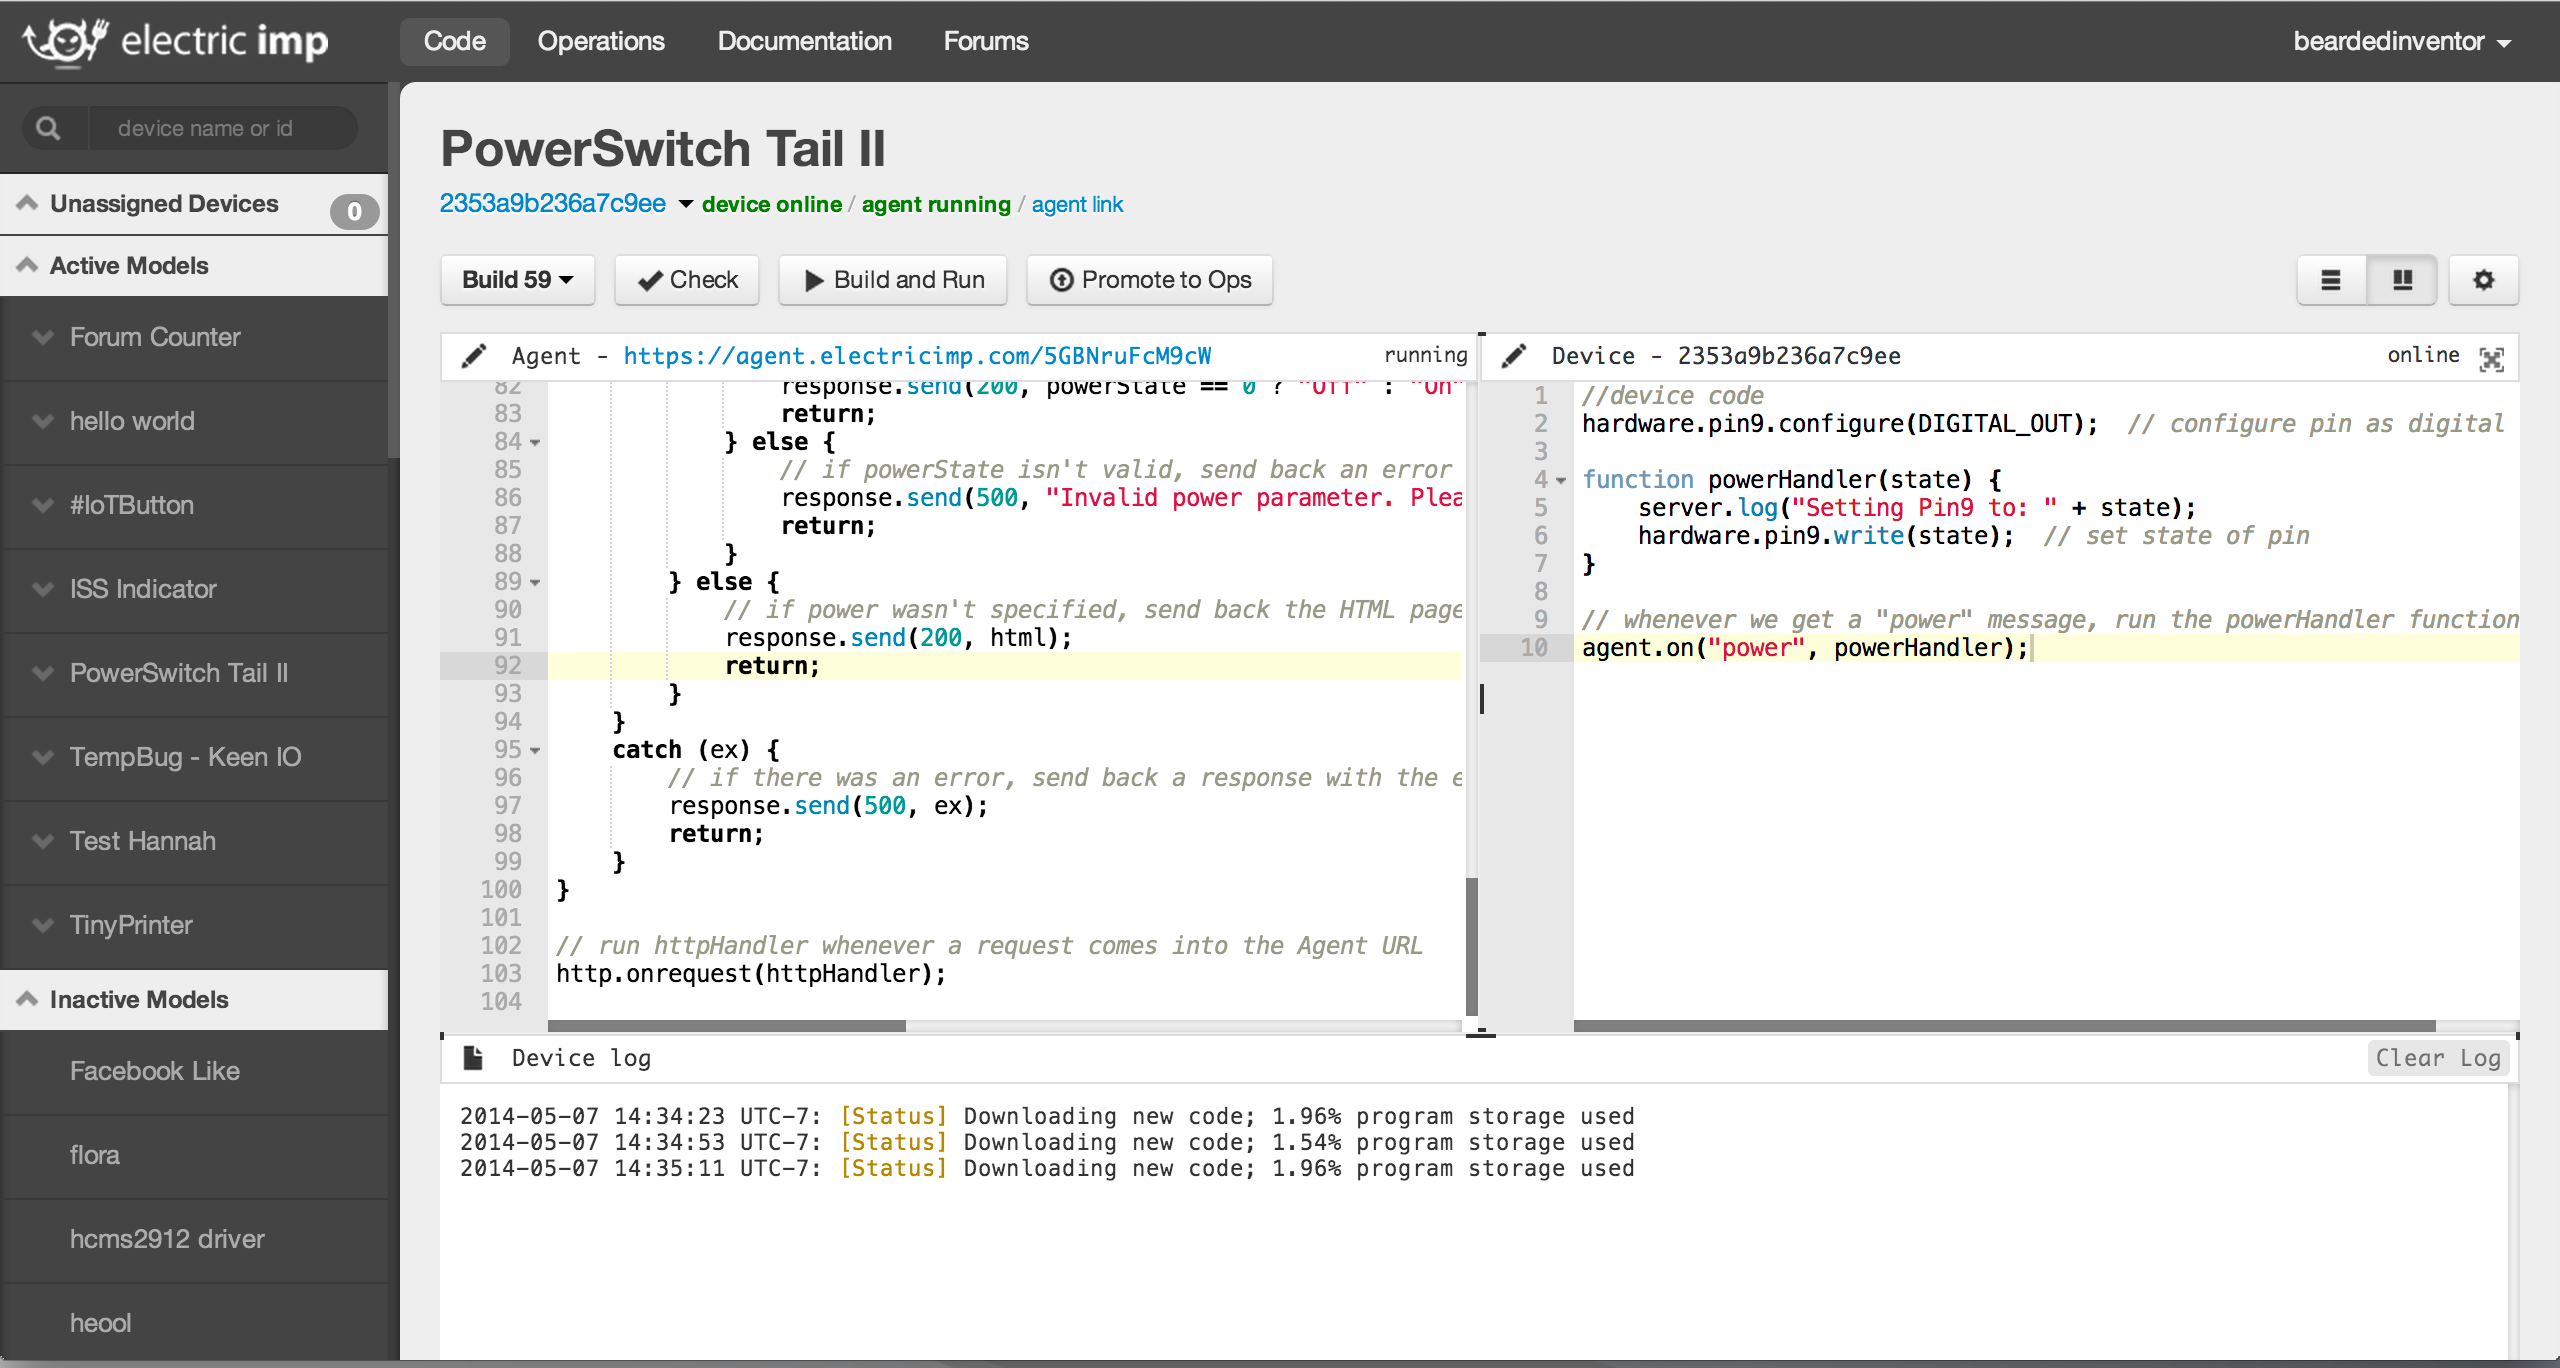Open the Forums tab

click(986, 41)
